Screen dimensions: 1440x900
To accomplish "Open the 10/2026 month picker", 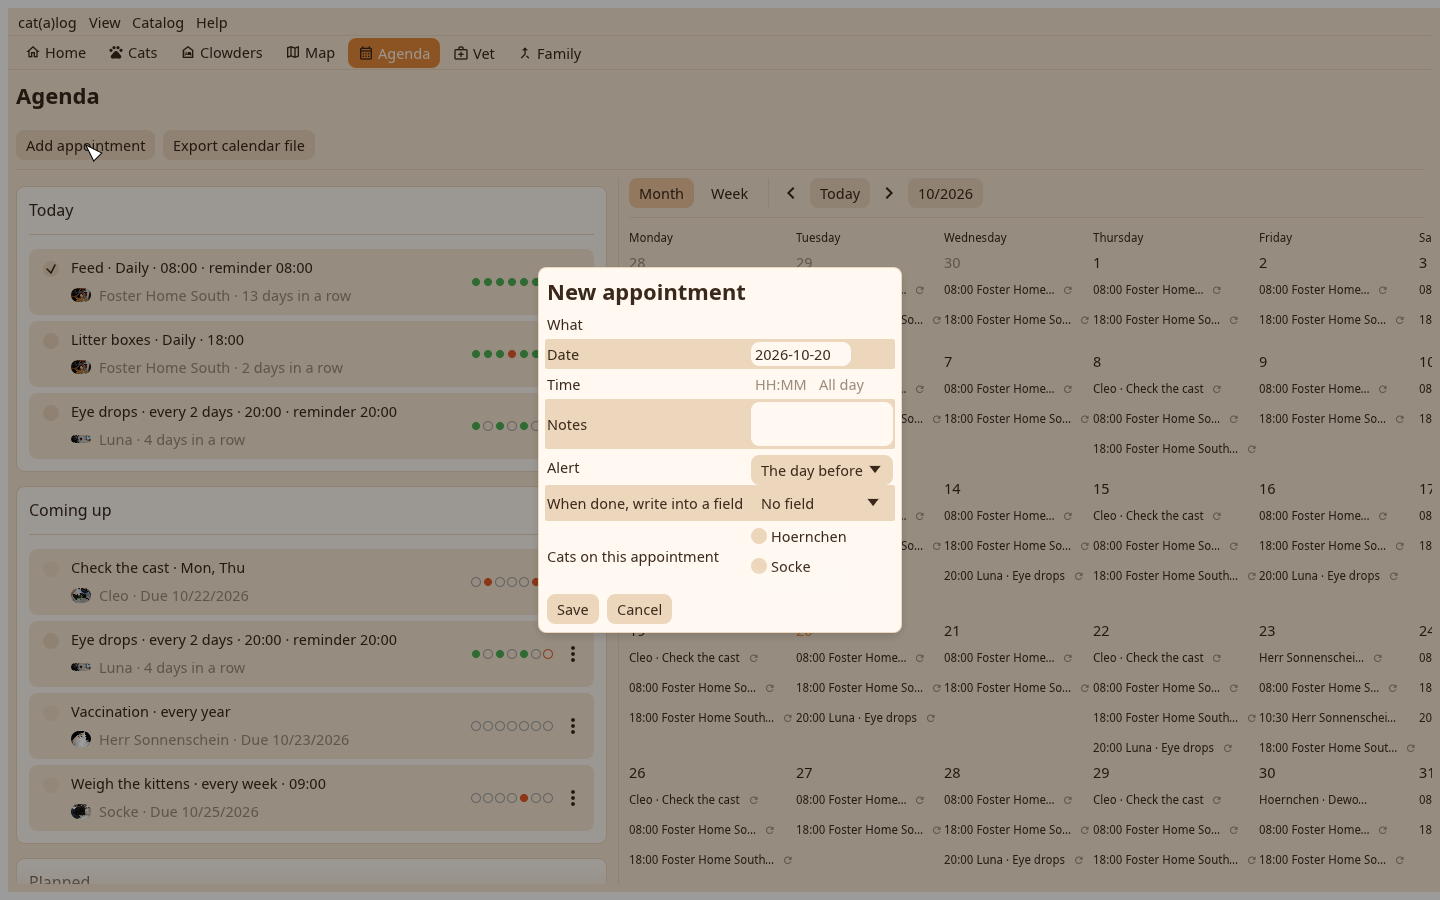I will [x=945, y=193].
